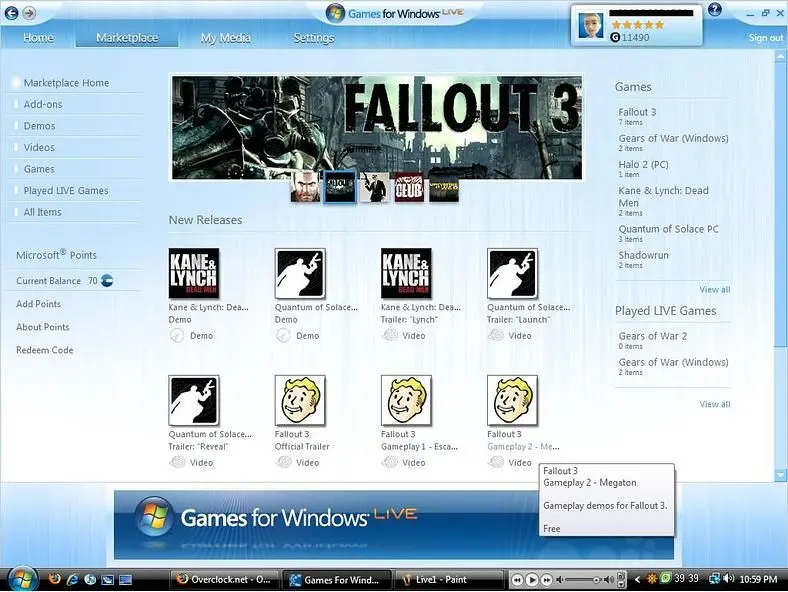The width and height of the screenshot is (788, 592).
Task: Open Halo 2 (PC) in Games list
Action: (643, 164)
